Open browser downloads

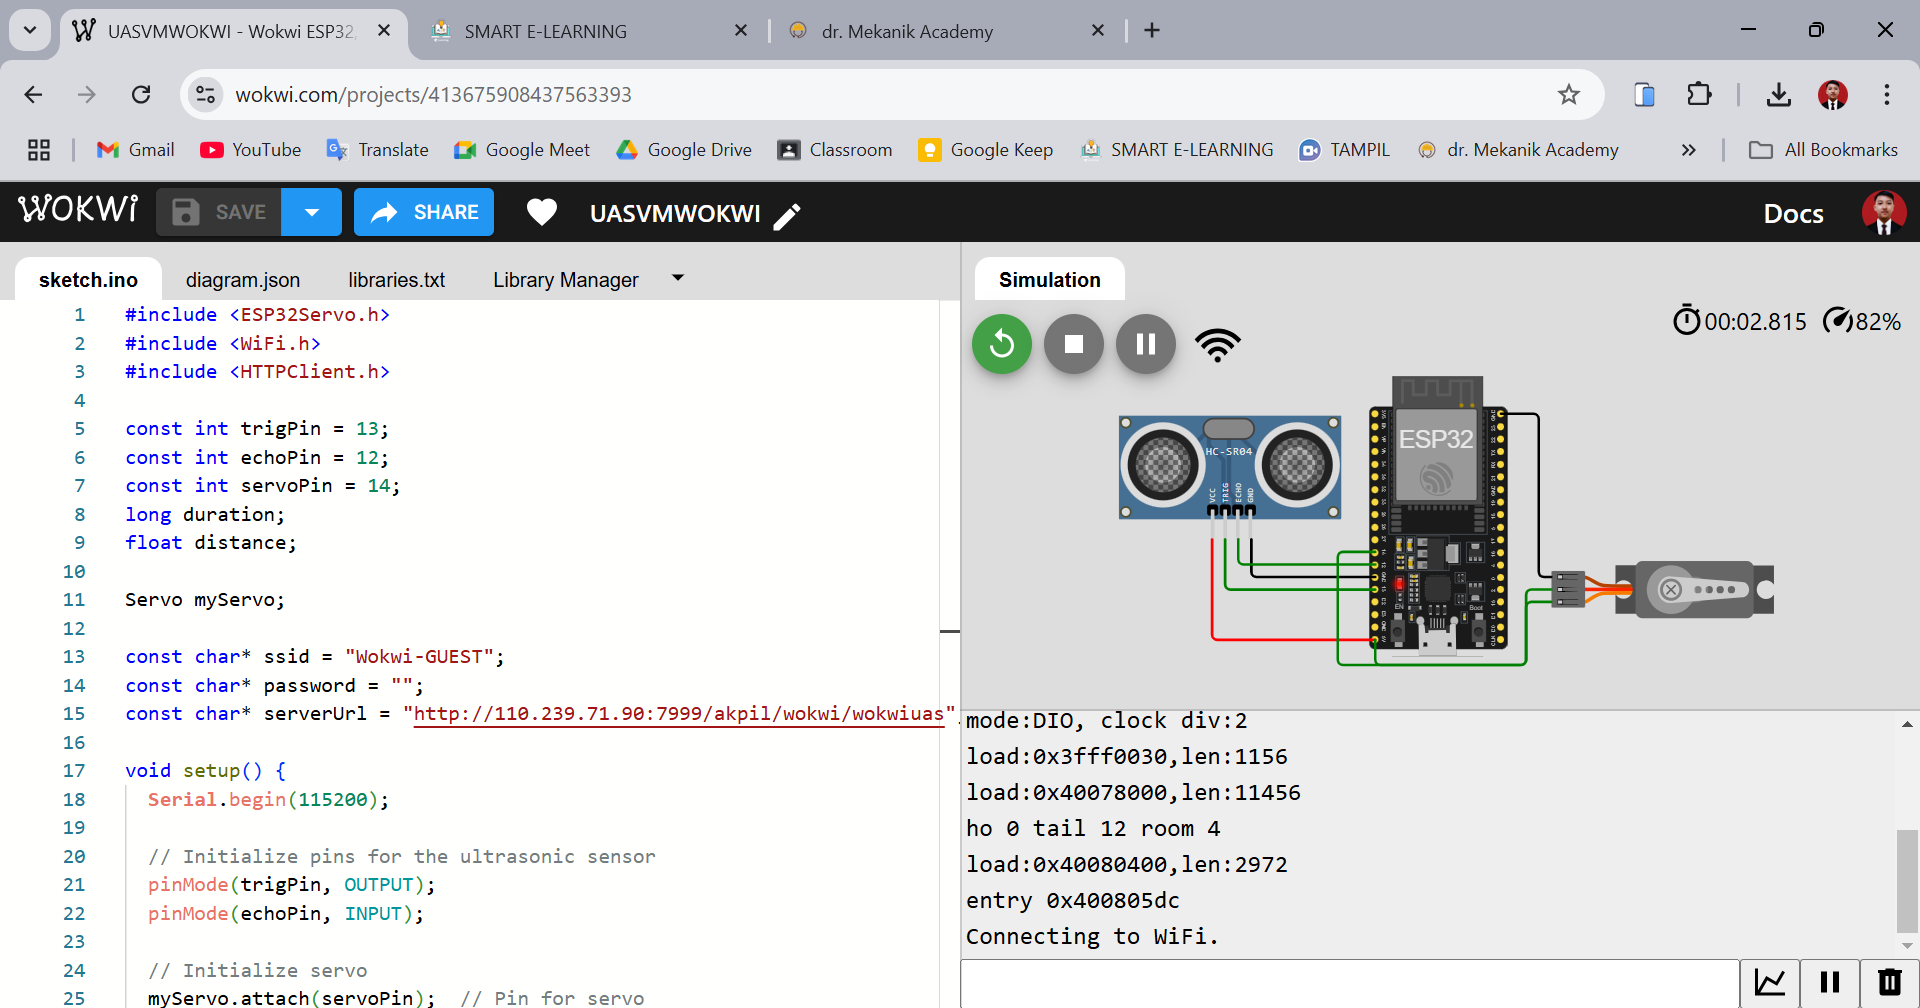tap(1778, 94)
